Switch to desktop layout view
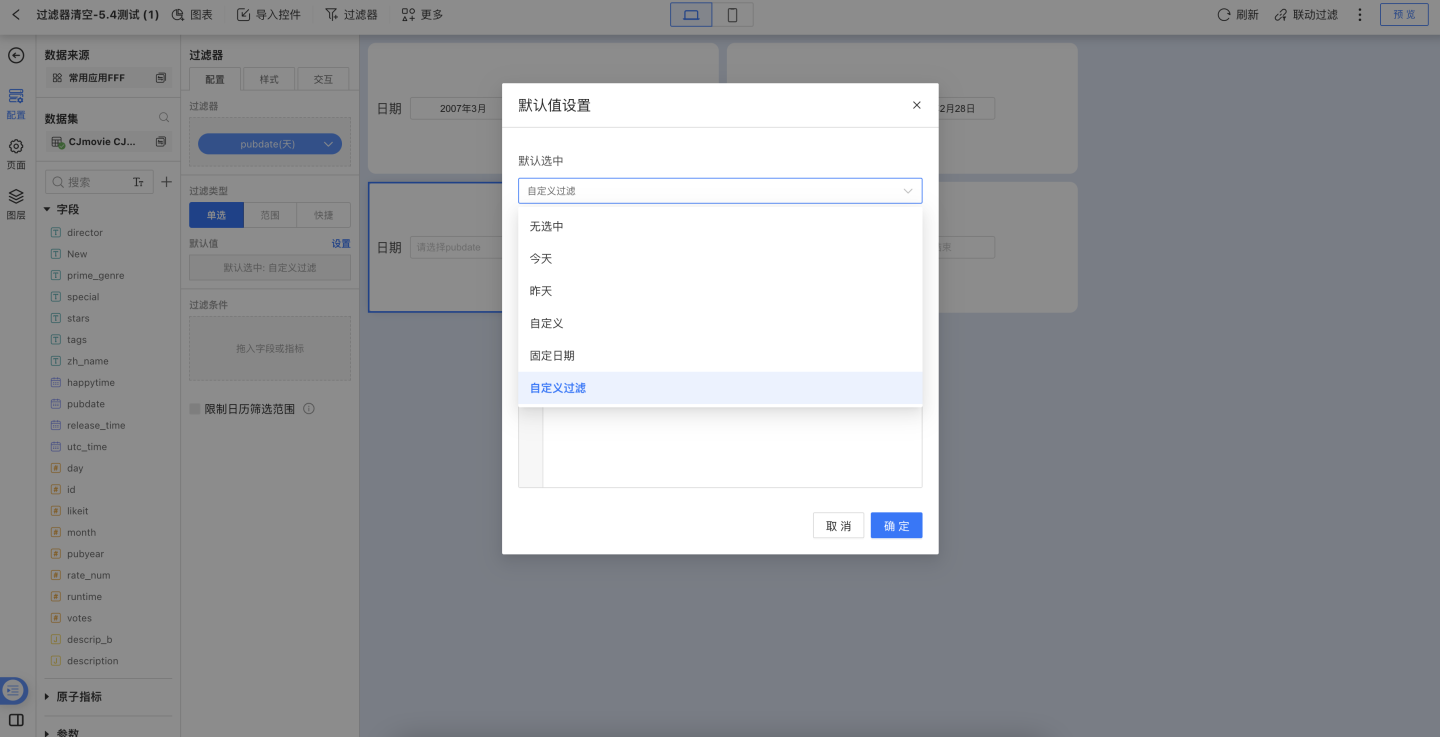This screenshot has width=1440, height=737. [691, 15]
